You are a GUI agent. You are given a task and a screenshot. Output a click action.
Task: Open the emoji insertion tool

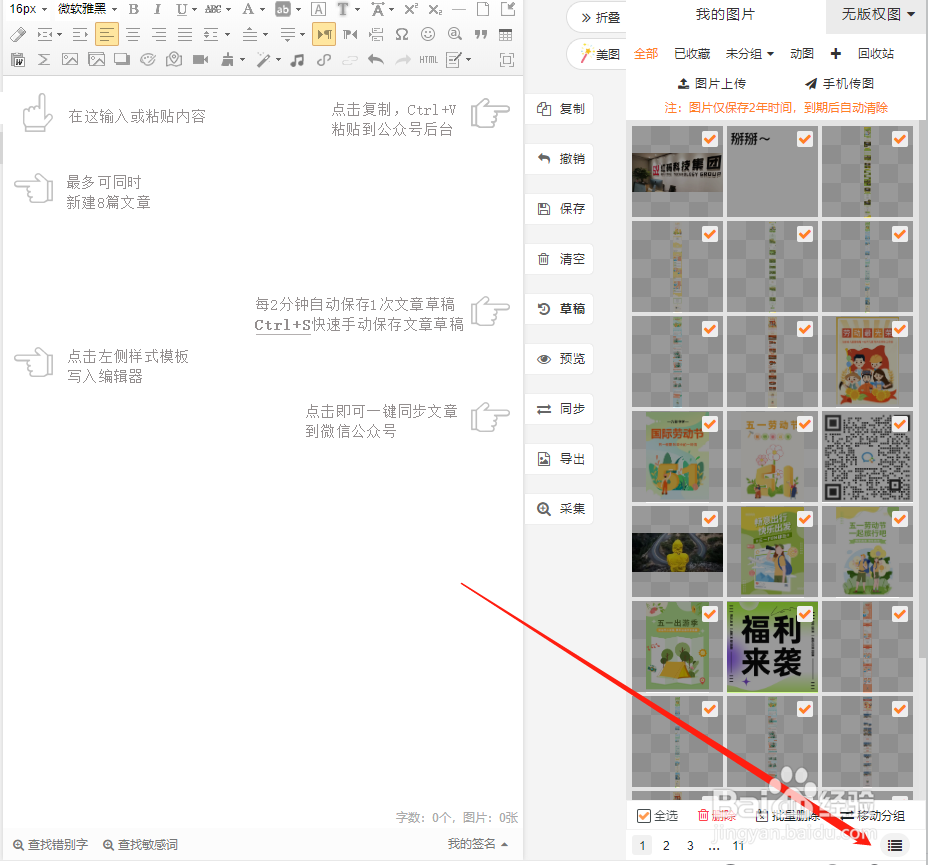pos(428,34)
